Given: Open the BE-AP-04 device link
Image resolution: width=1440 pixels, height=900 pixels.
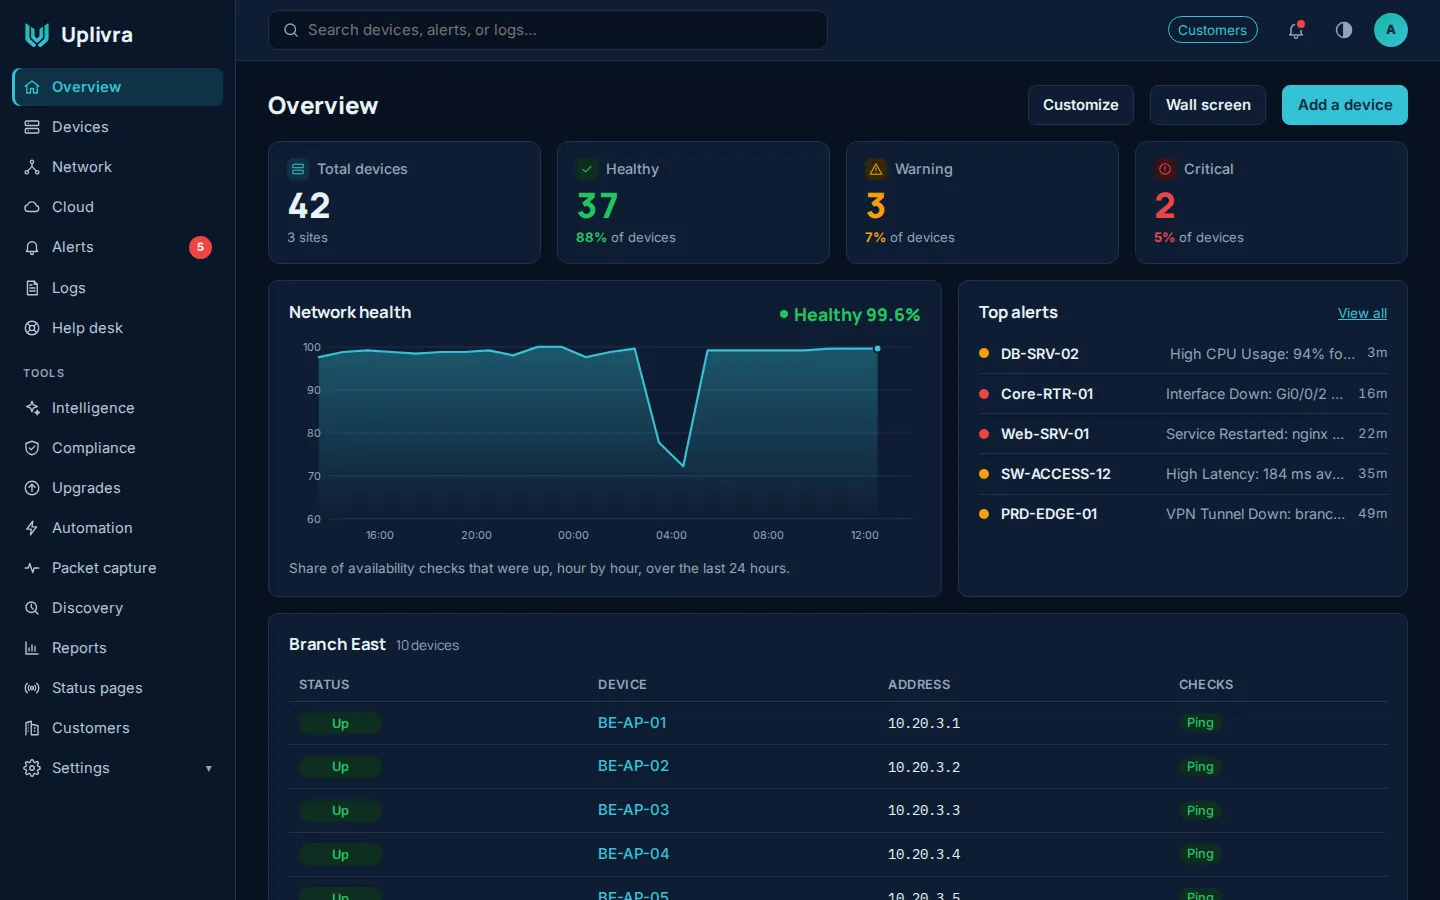Looking at the screenshot, I should coord(633,854).
